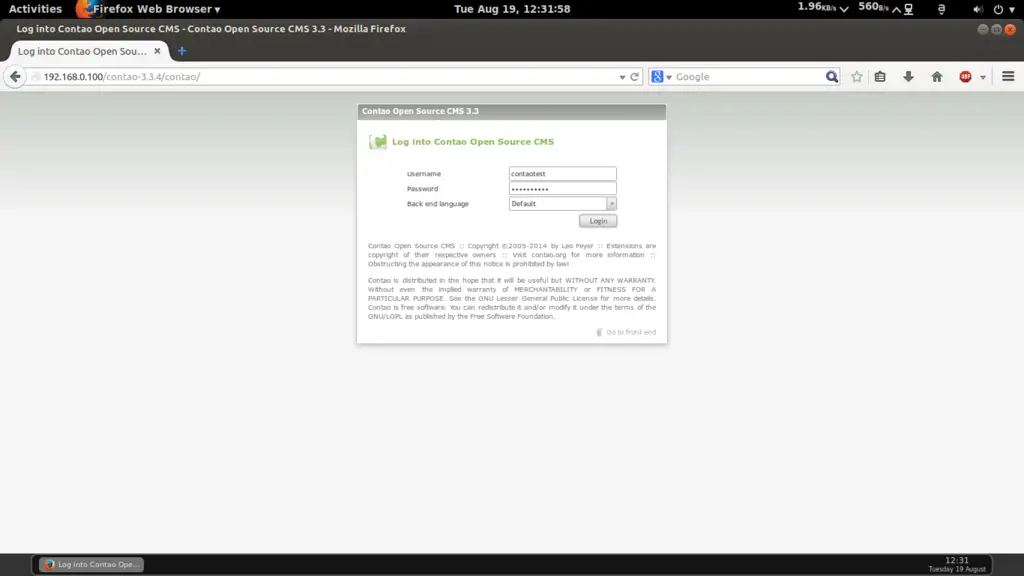The image size is (1024, 576).
Task: Close the Log into Contao tab
Action: pos(157,51)
